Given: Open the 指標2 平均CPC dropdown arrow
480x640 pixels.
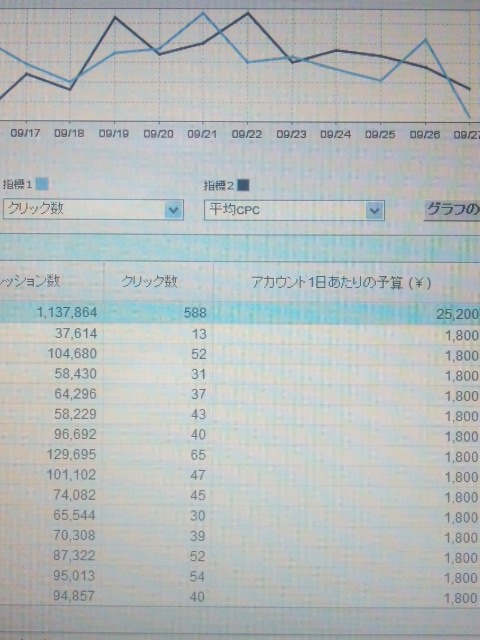Looking at the screenshot, I should pyautogui.click(x=374, y=211).
